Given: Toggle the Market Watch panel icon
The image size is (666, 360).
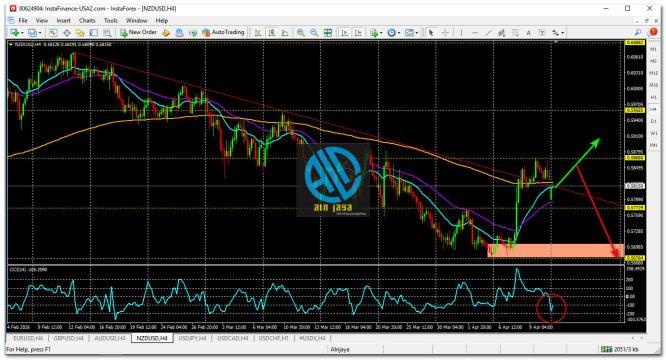Looking at the screenshot, I should pos(53,32).
